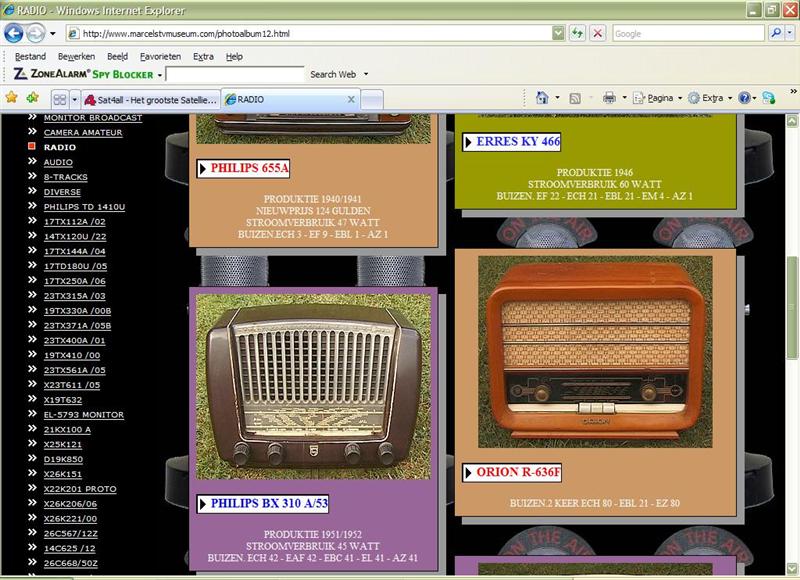Click the browser Back arrow button
800x580 pixels.
[14, 34]
